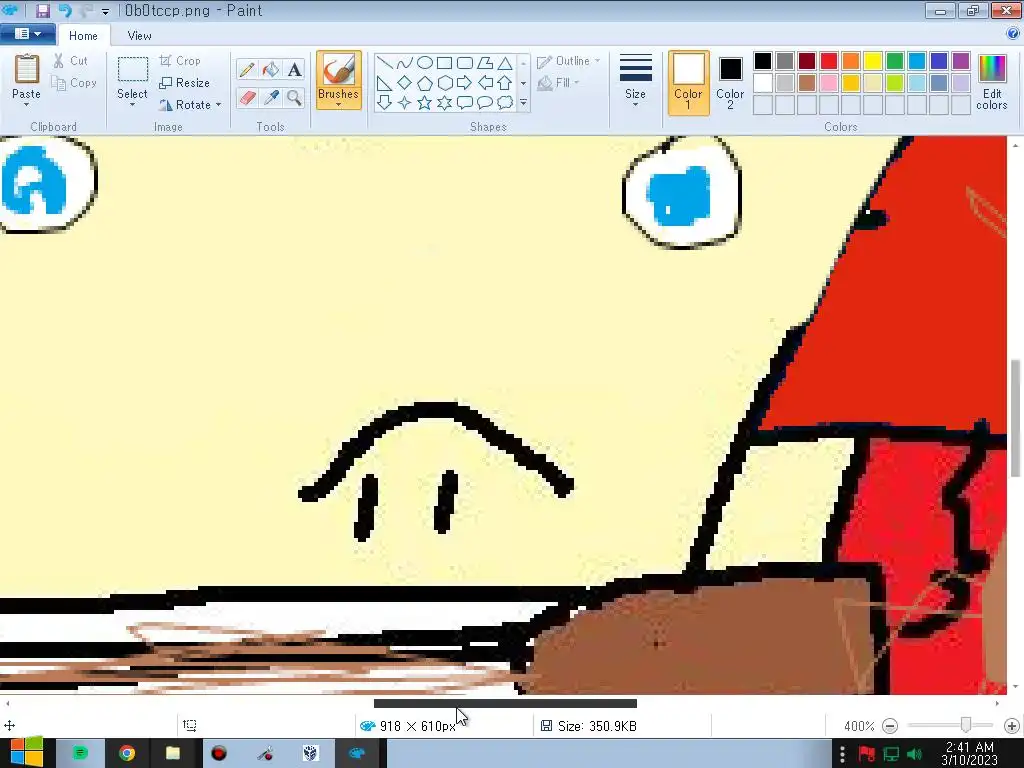Screen dimensions: 1024x768
Task: Choose the black color swatch
Action: click(763, 61)
